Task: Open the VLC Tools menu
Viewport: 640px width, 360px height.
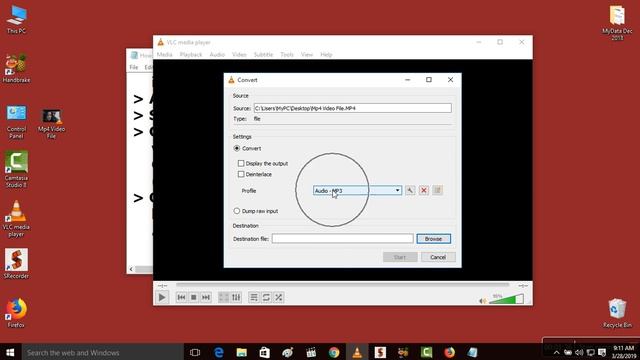Action: click(287, 54)
